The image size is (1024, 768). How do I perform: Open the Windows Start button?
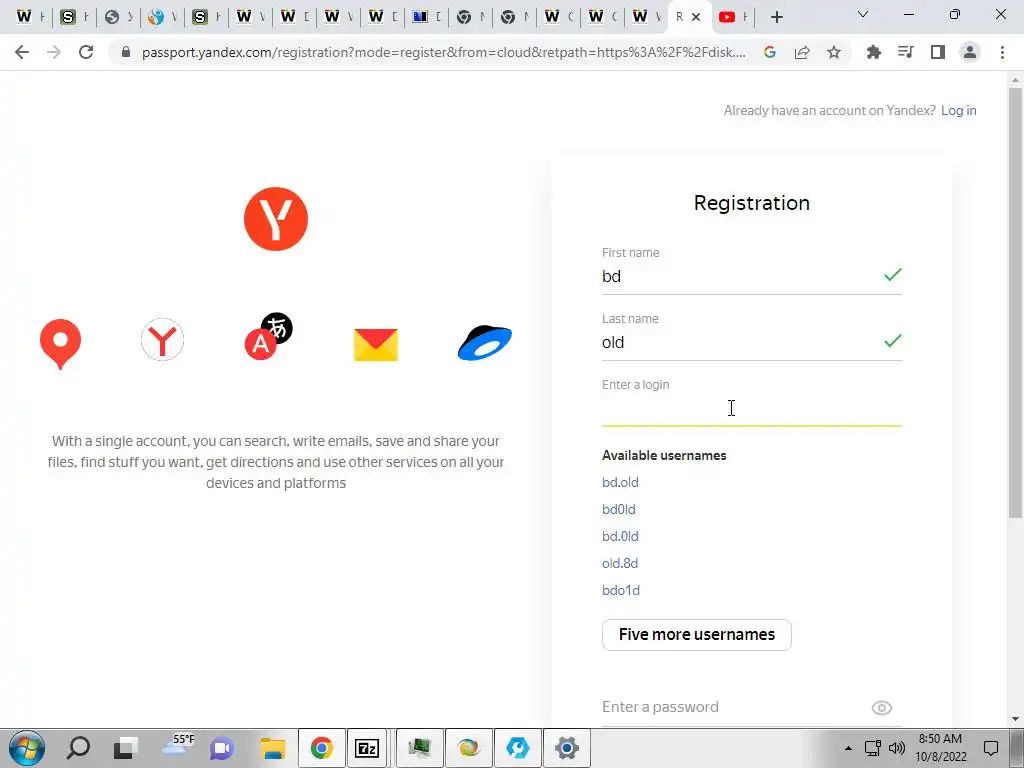coord(27,748)
